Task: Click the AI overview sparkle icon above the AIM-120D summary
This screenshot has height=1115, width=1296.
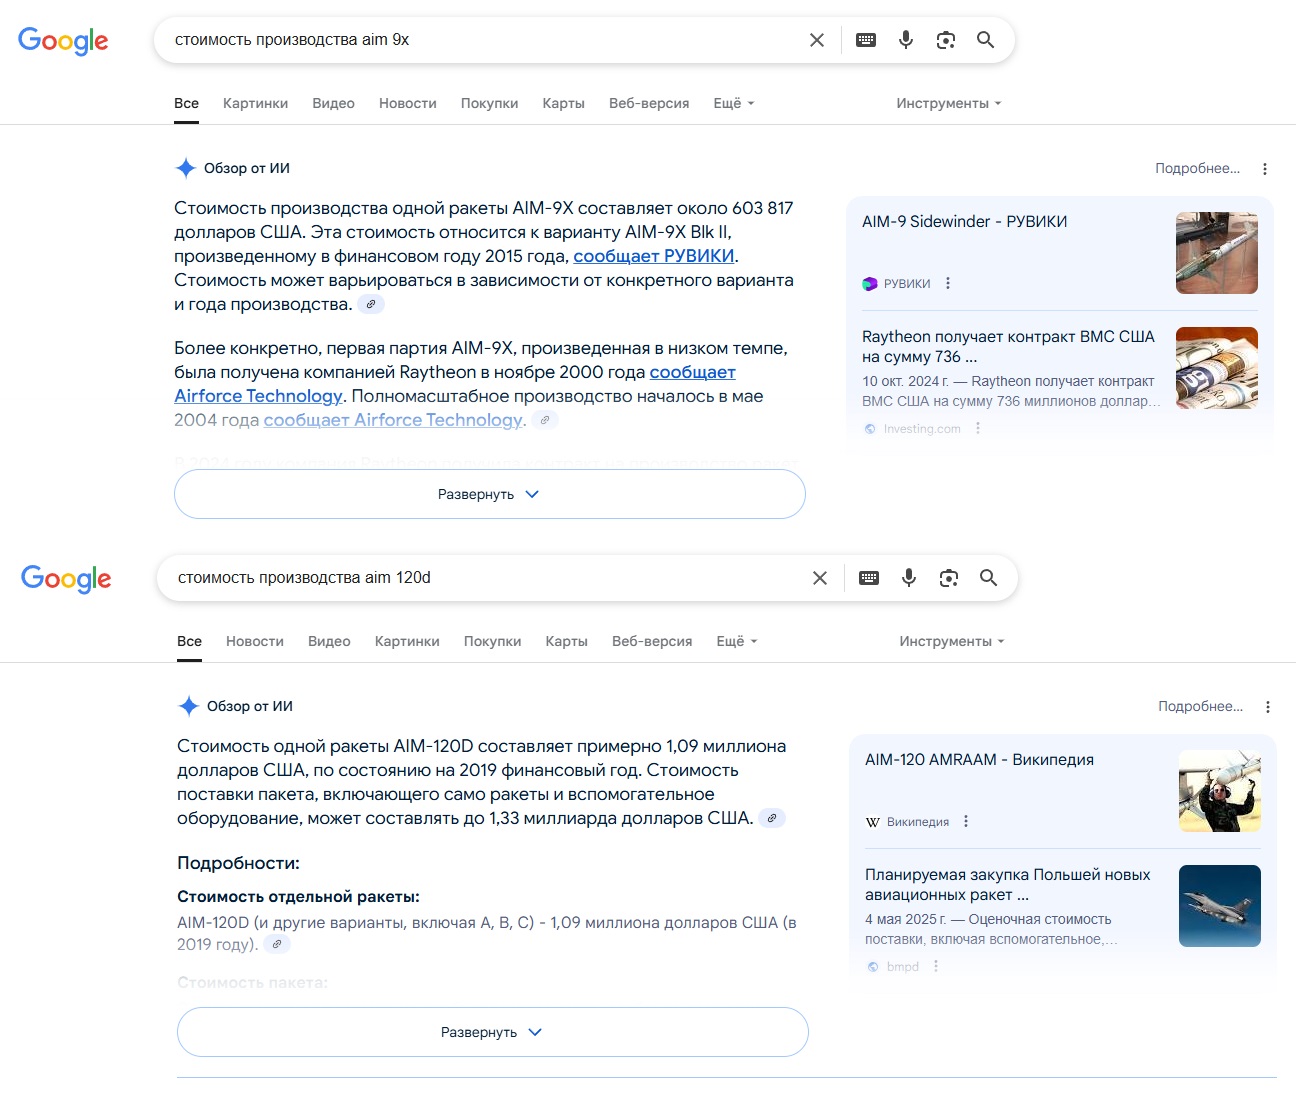Action: point(188,706)
